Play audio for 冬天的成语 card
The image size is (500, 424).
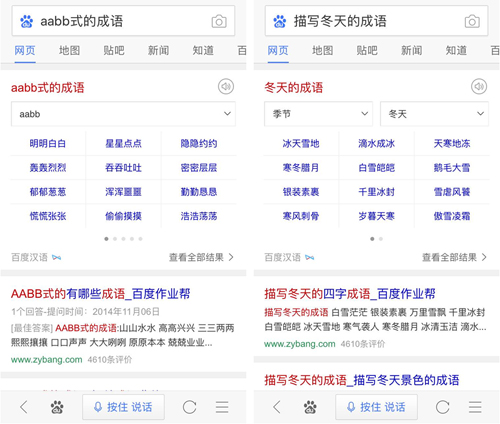click(x=479, y=87)
